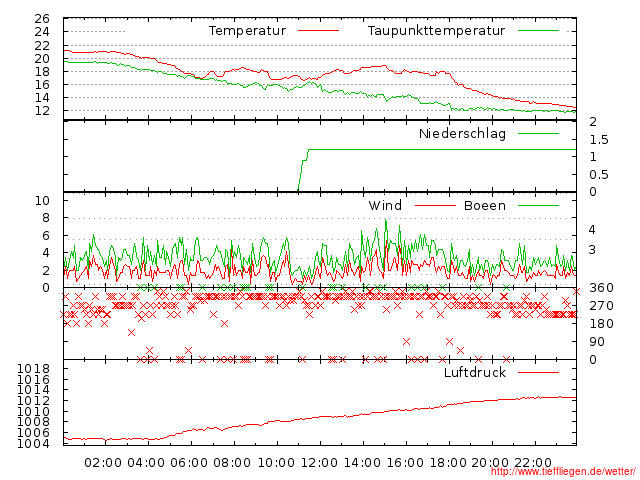This screenshot has height=480, width=640.
Task: Click the green Niederschlag legend line
Action: pos(538,133)
